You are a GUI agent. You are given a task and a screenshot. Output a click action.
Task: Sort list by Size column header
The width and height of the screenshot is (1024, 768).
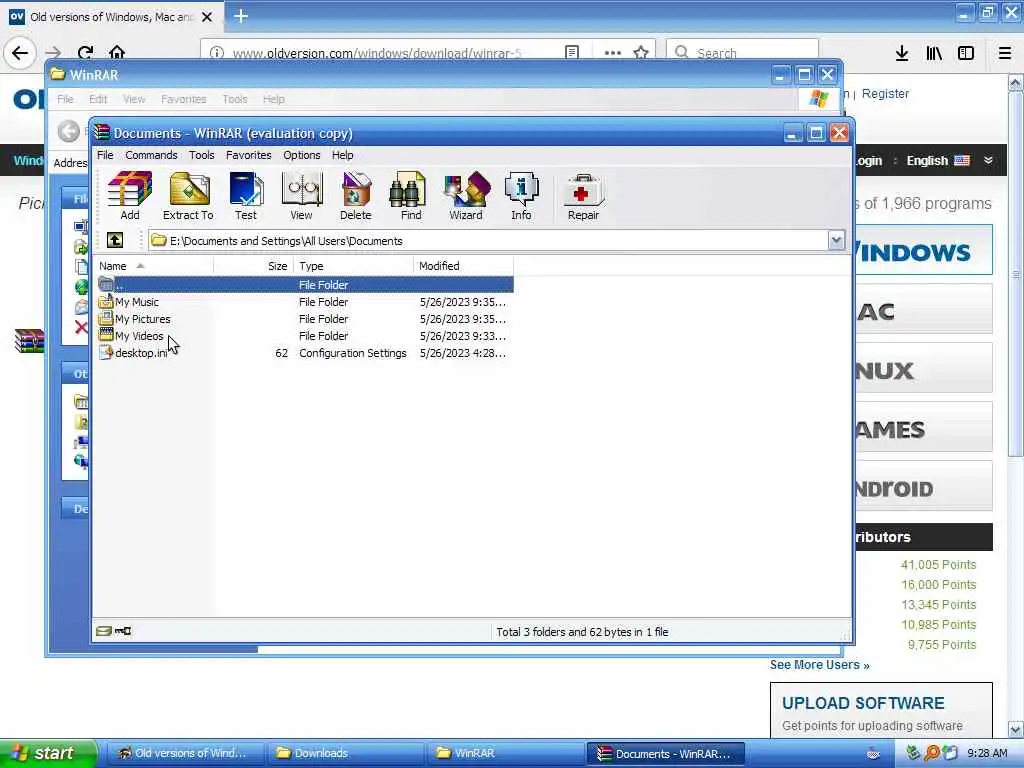click(x=254, y=266)
